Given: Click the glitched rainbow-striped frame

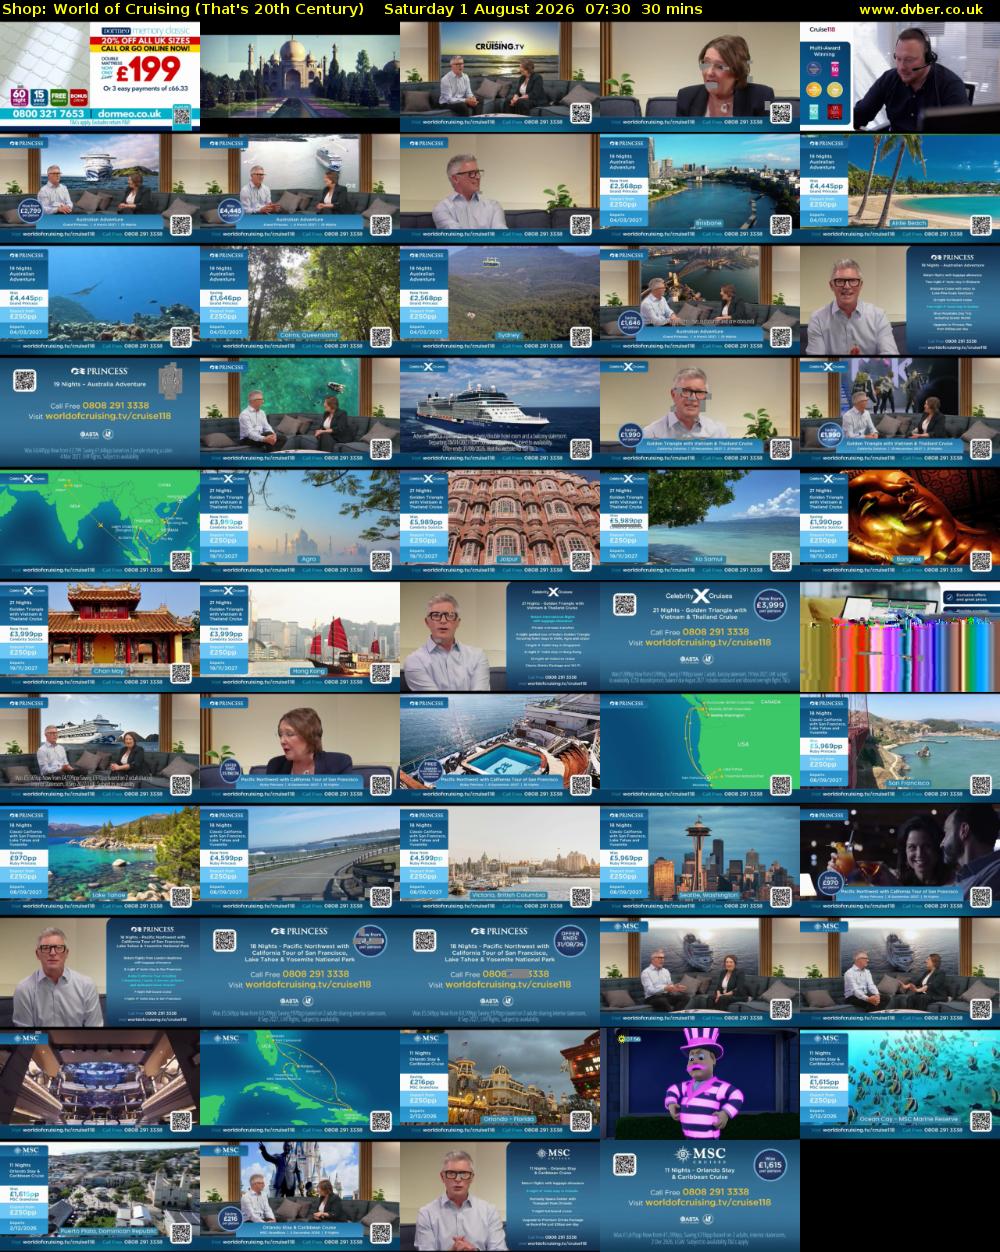Looking at the screenshot, I should point(900,635).
